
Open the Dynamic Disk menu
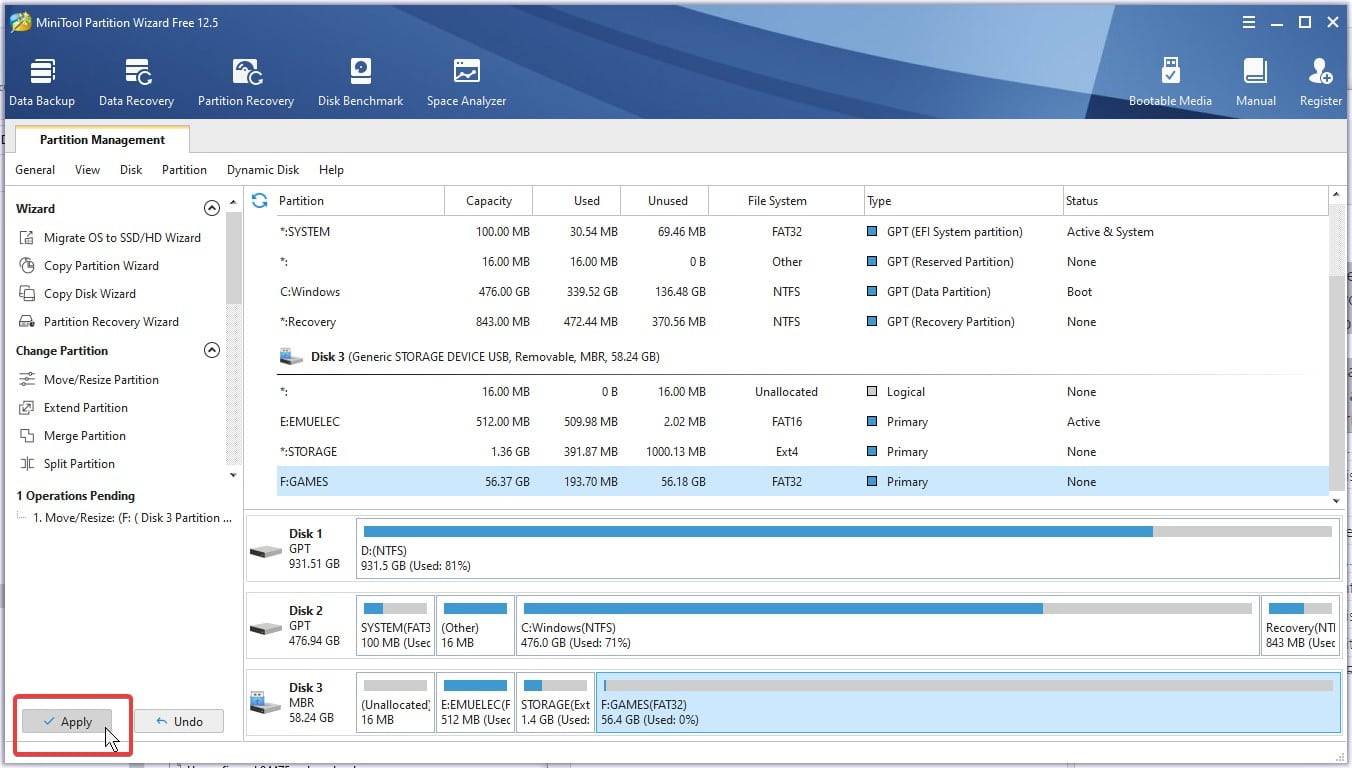[x=262, y=170]
